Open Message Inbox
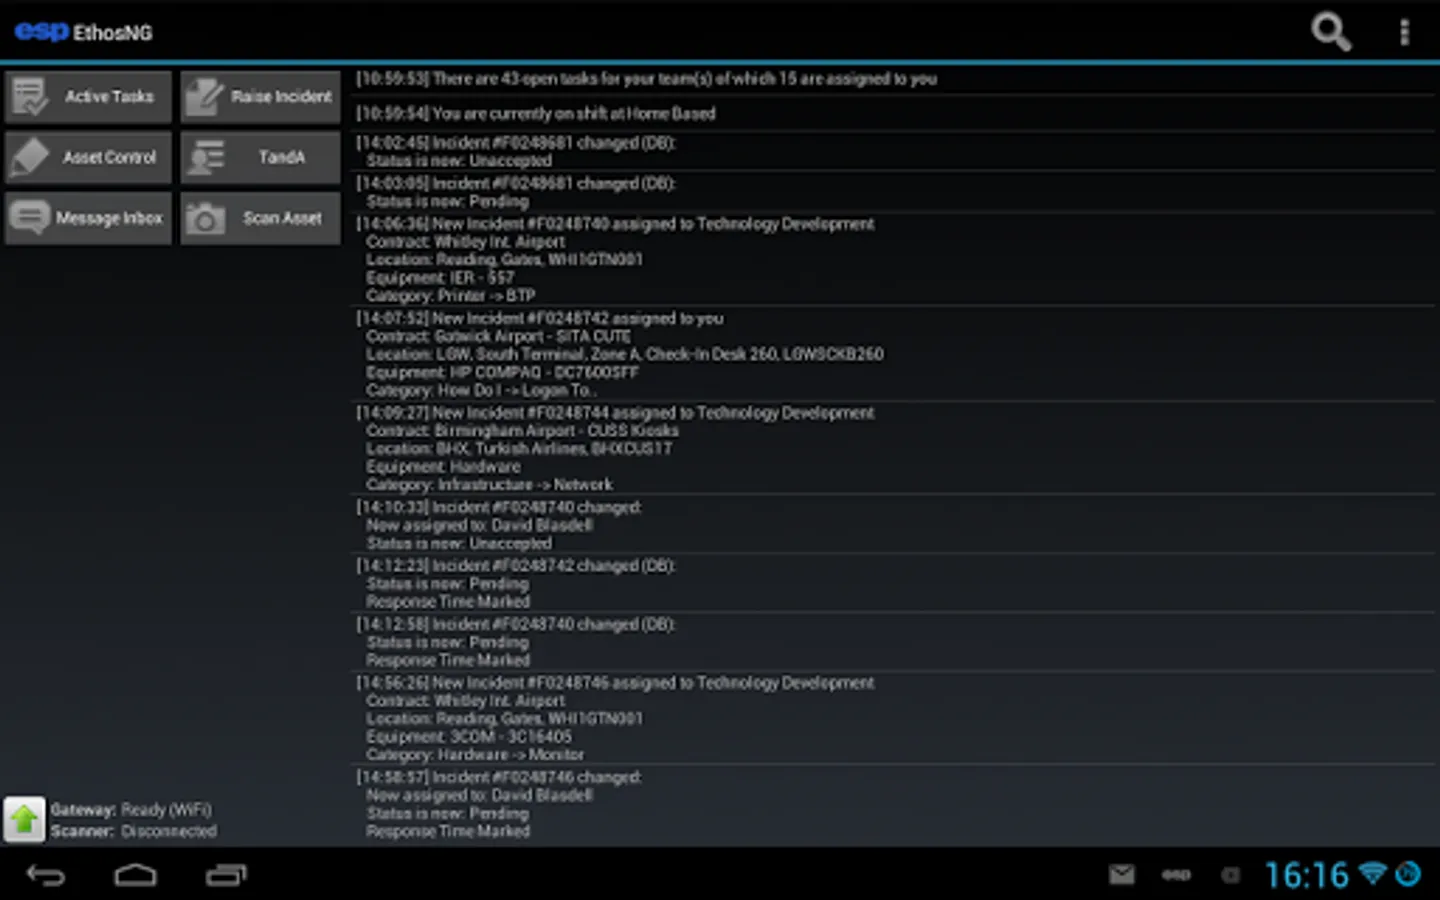Viewport: 1440px width, 900px height. 88,218
